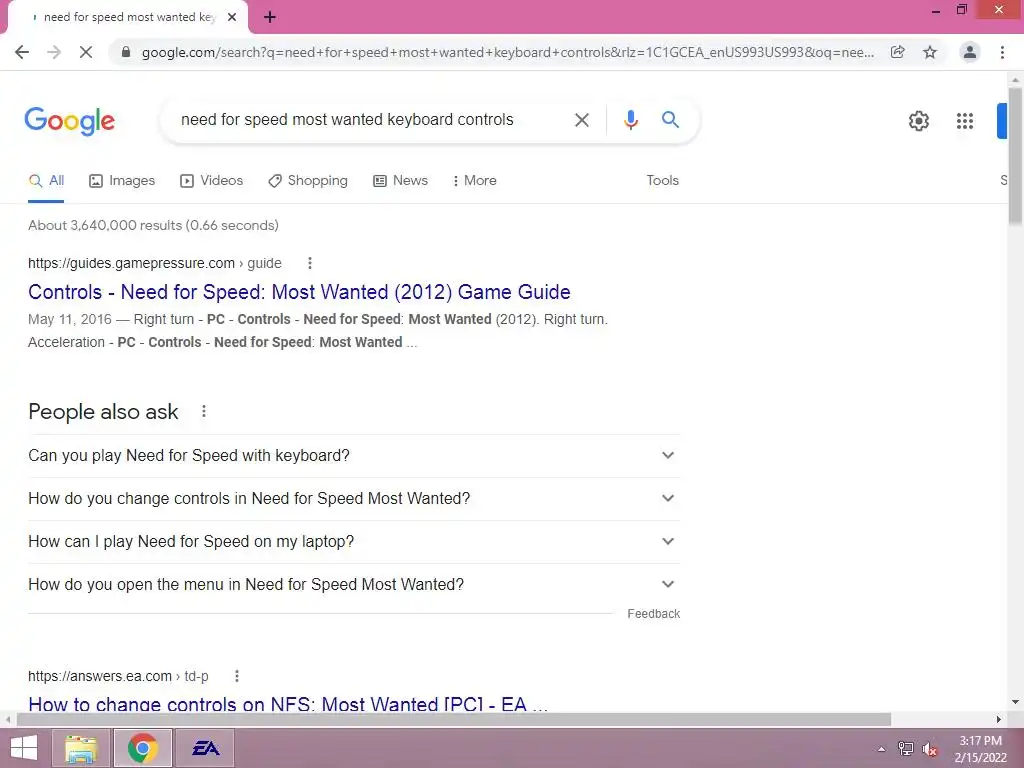Share this page from address bar
1024x768 pixels.
tap(898, 52)
